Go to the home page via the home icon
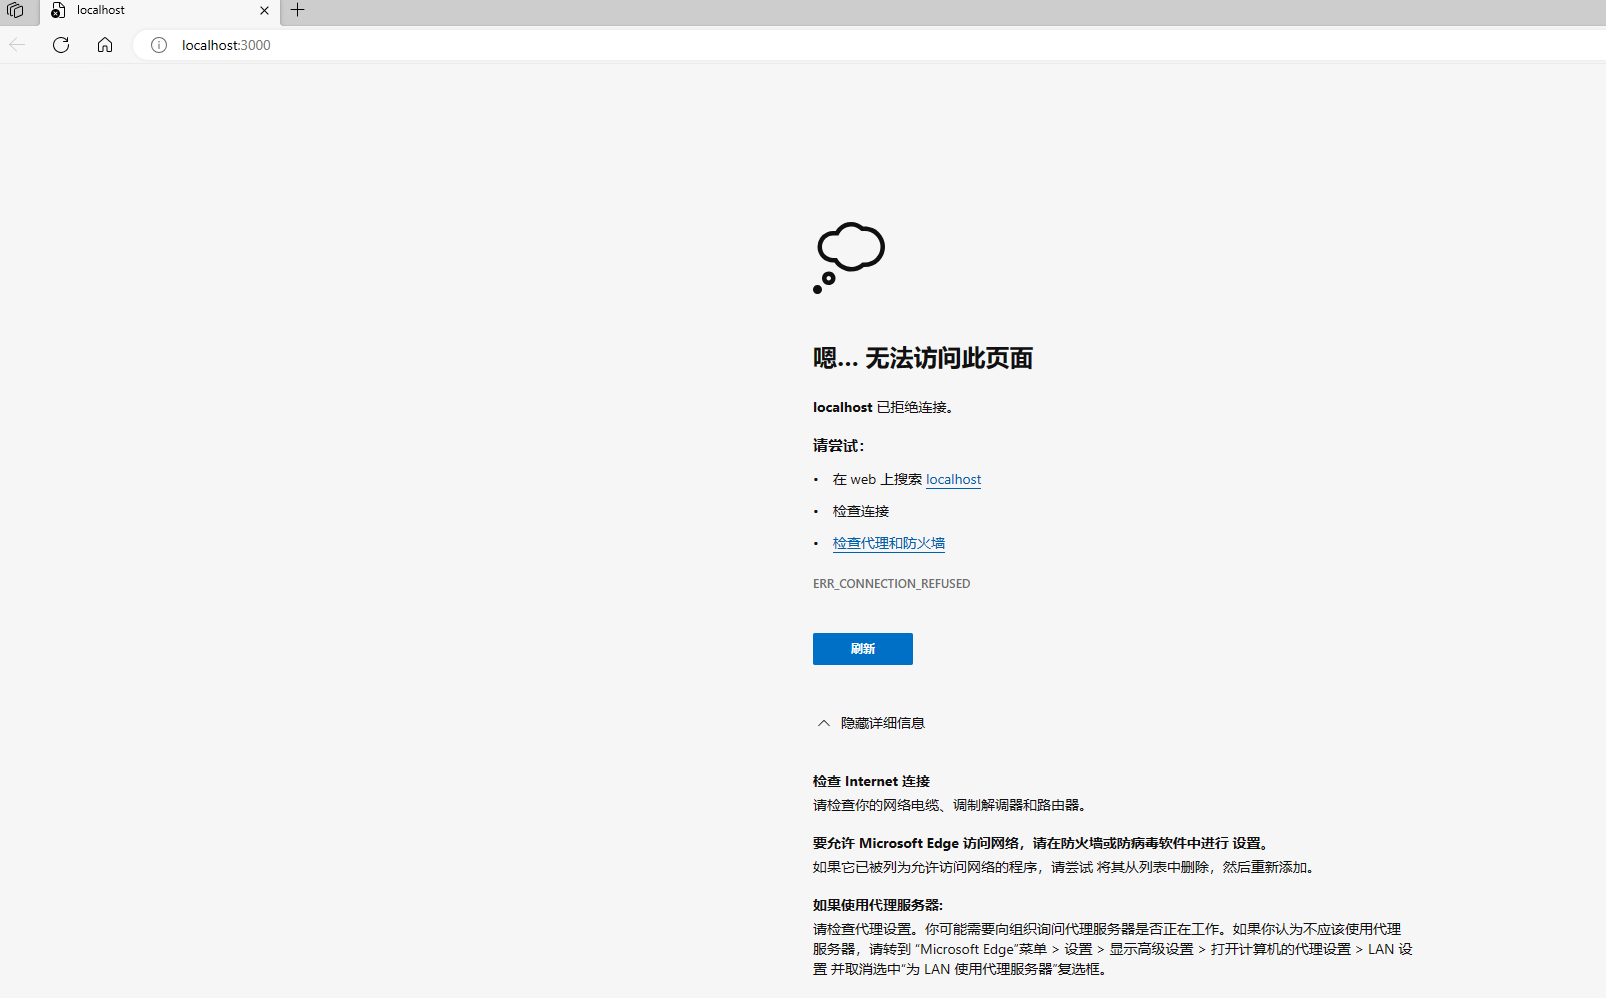This screenshot has width=1606, height=998. click(104, 44)
